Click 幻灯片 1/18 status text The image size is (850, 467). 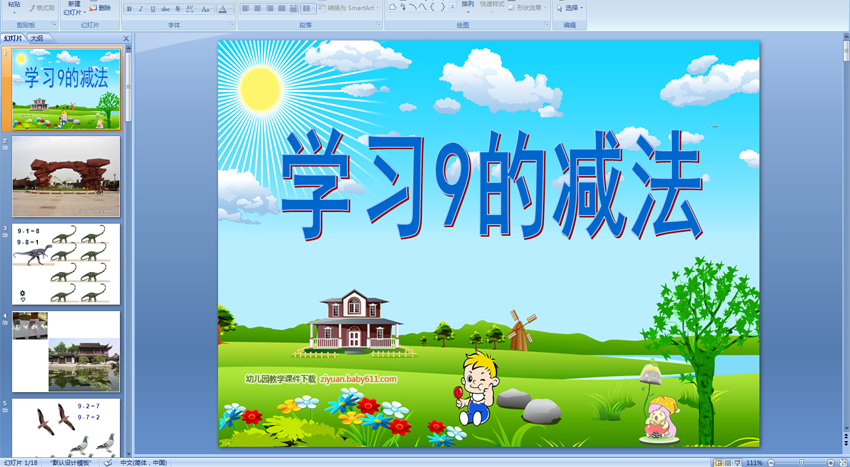click(21, 463)
